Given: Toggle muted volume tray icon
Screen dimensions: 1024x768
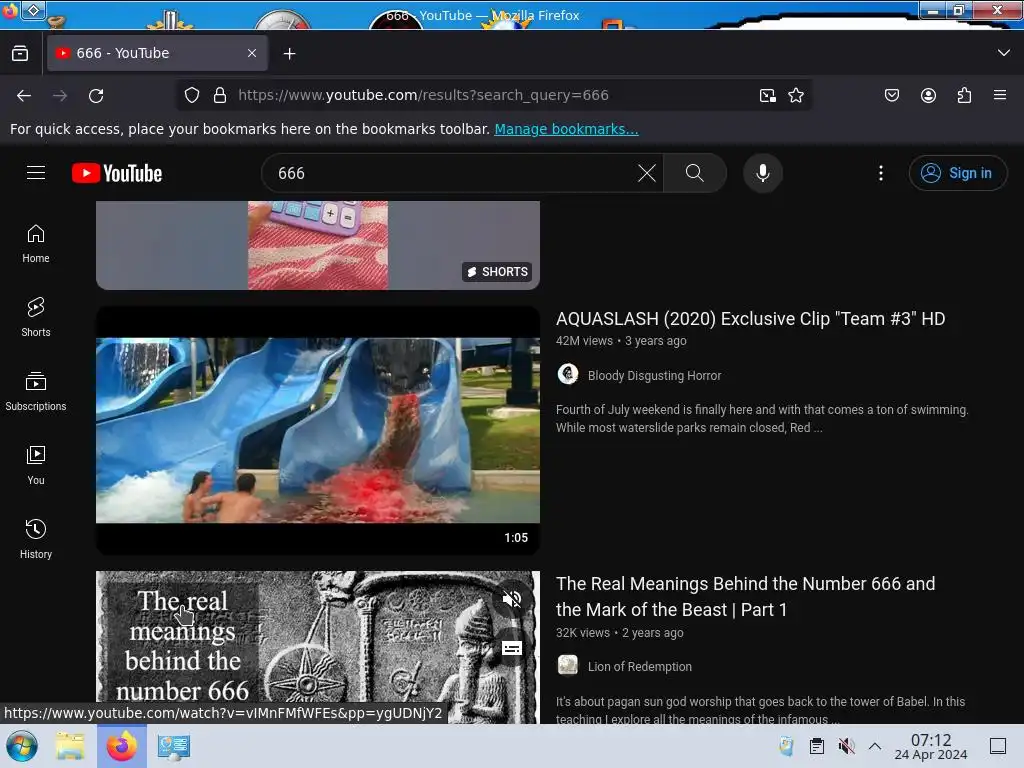Looking at the screenshot, I should point(846,746).
